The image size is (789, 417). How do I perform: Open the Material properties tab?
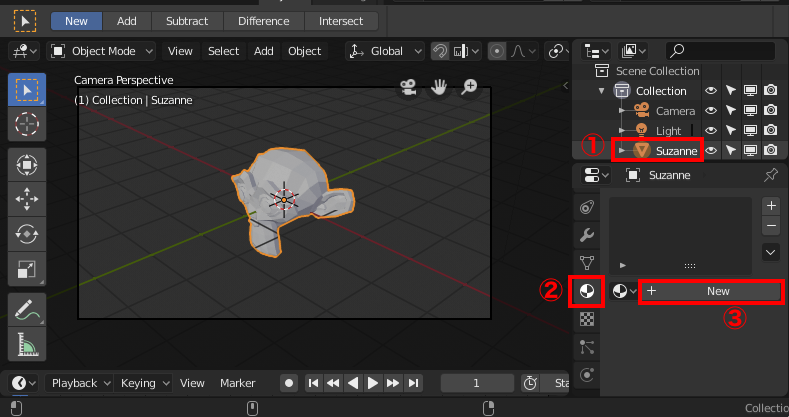[x=587, y=291]
